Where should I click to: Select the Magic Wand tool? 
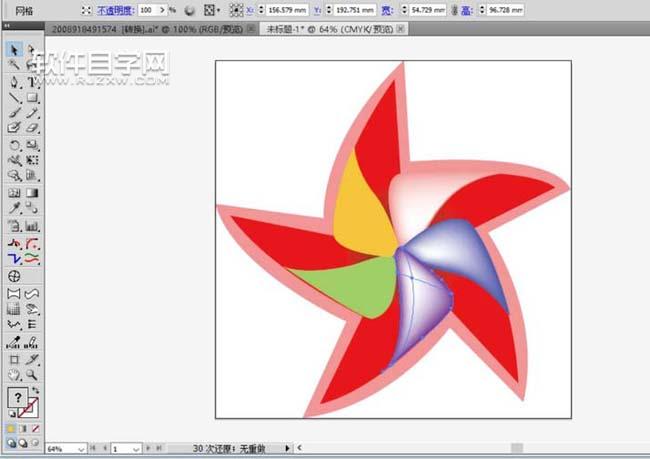[x=15, y=65]
